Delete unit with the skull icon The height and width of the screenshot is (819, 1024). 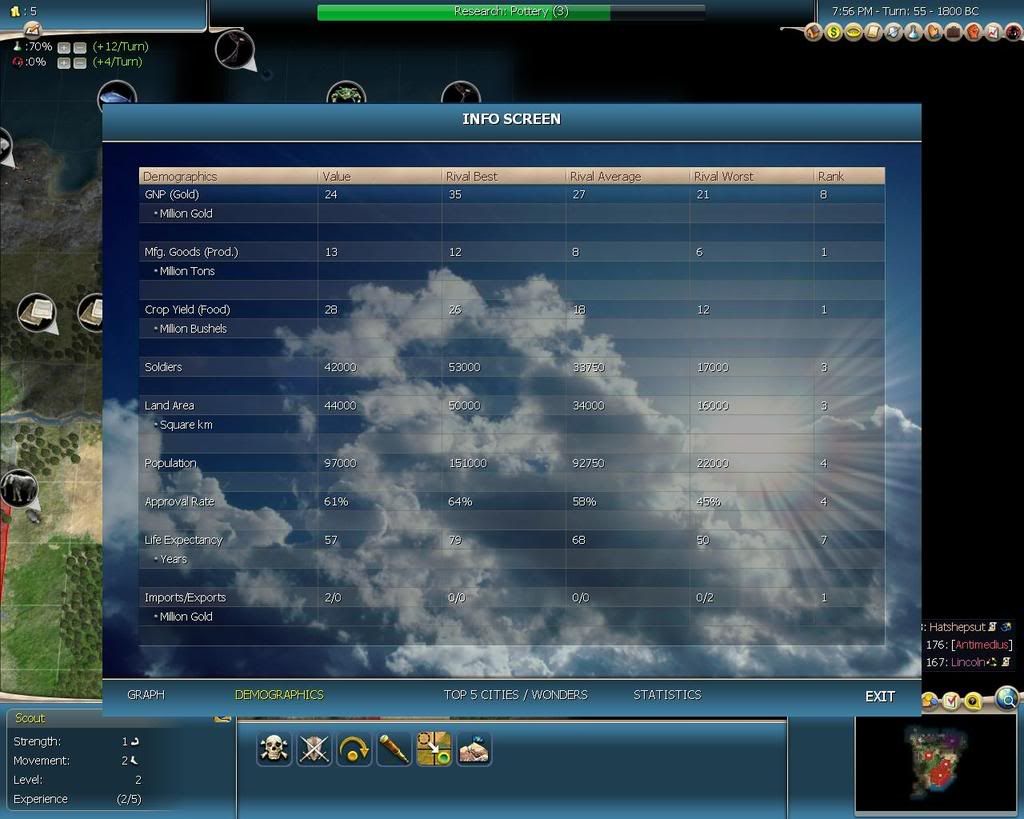click(274, 748)
